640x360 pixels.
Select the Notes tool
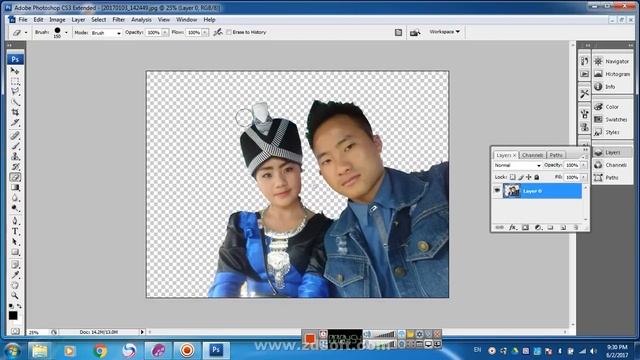tap(15, 265)
